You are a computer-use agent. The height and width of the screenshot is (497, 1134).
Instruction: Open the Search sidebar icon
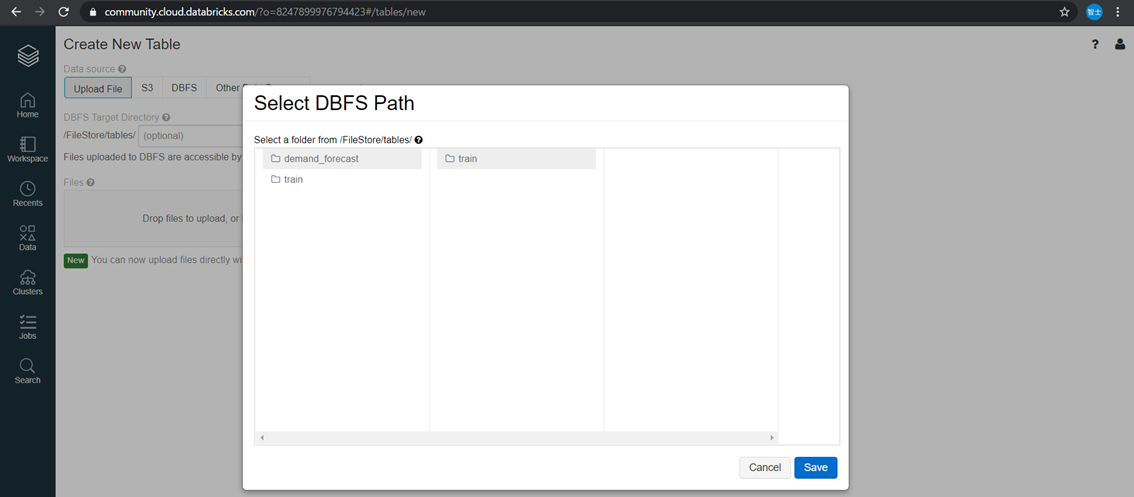point(27,371)
